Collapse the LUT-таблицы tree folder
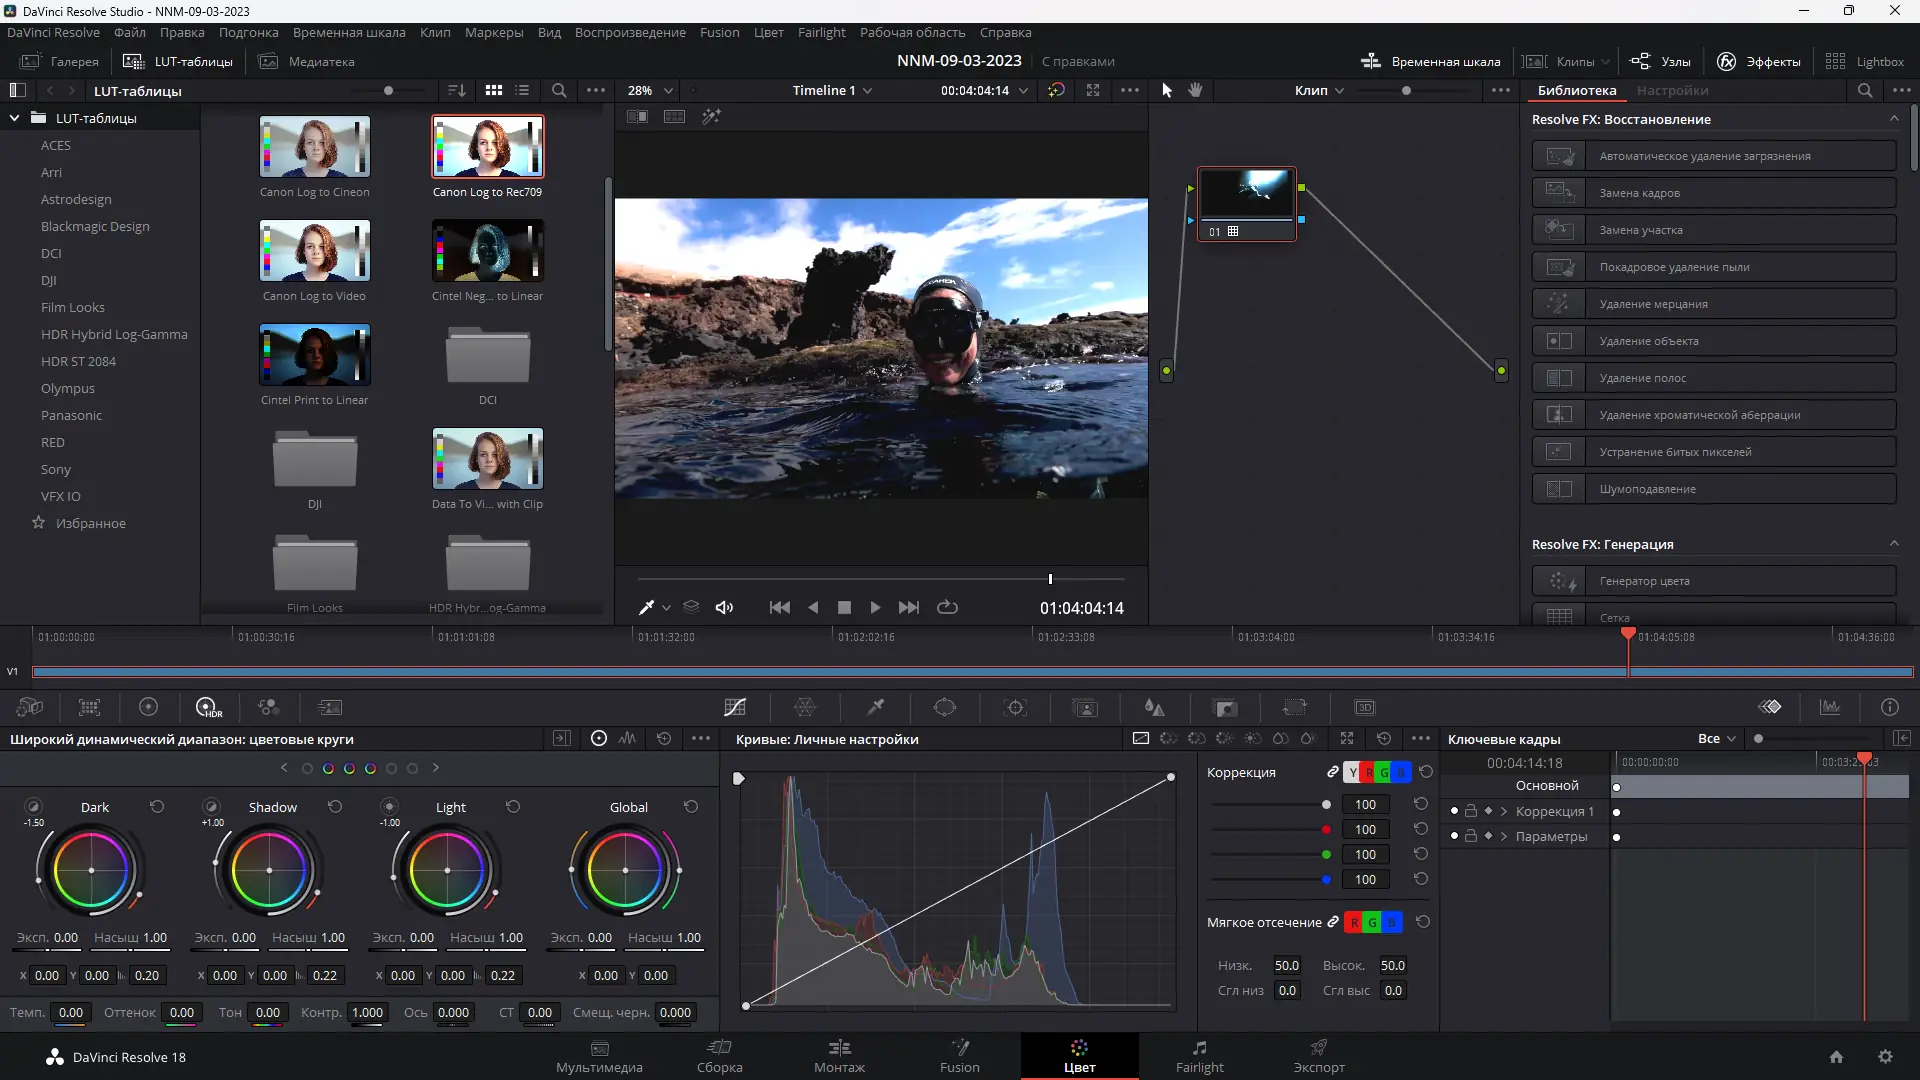Image resolution: width=1920 pixels, height=1080 pixels. coord(15,118)
